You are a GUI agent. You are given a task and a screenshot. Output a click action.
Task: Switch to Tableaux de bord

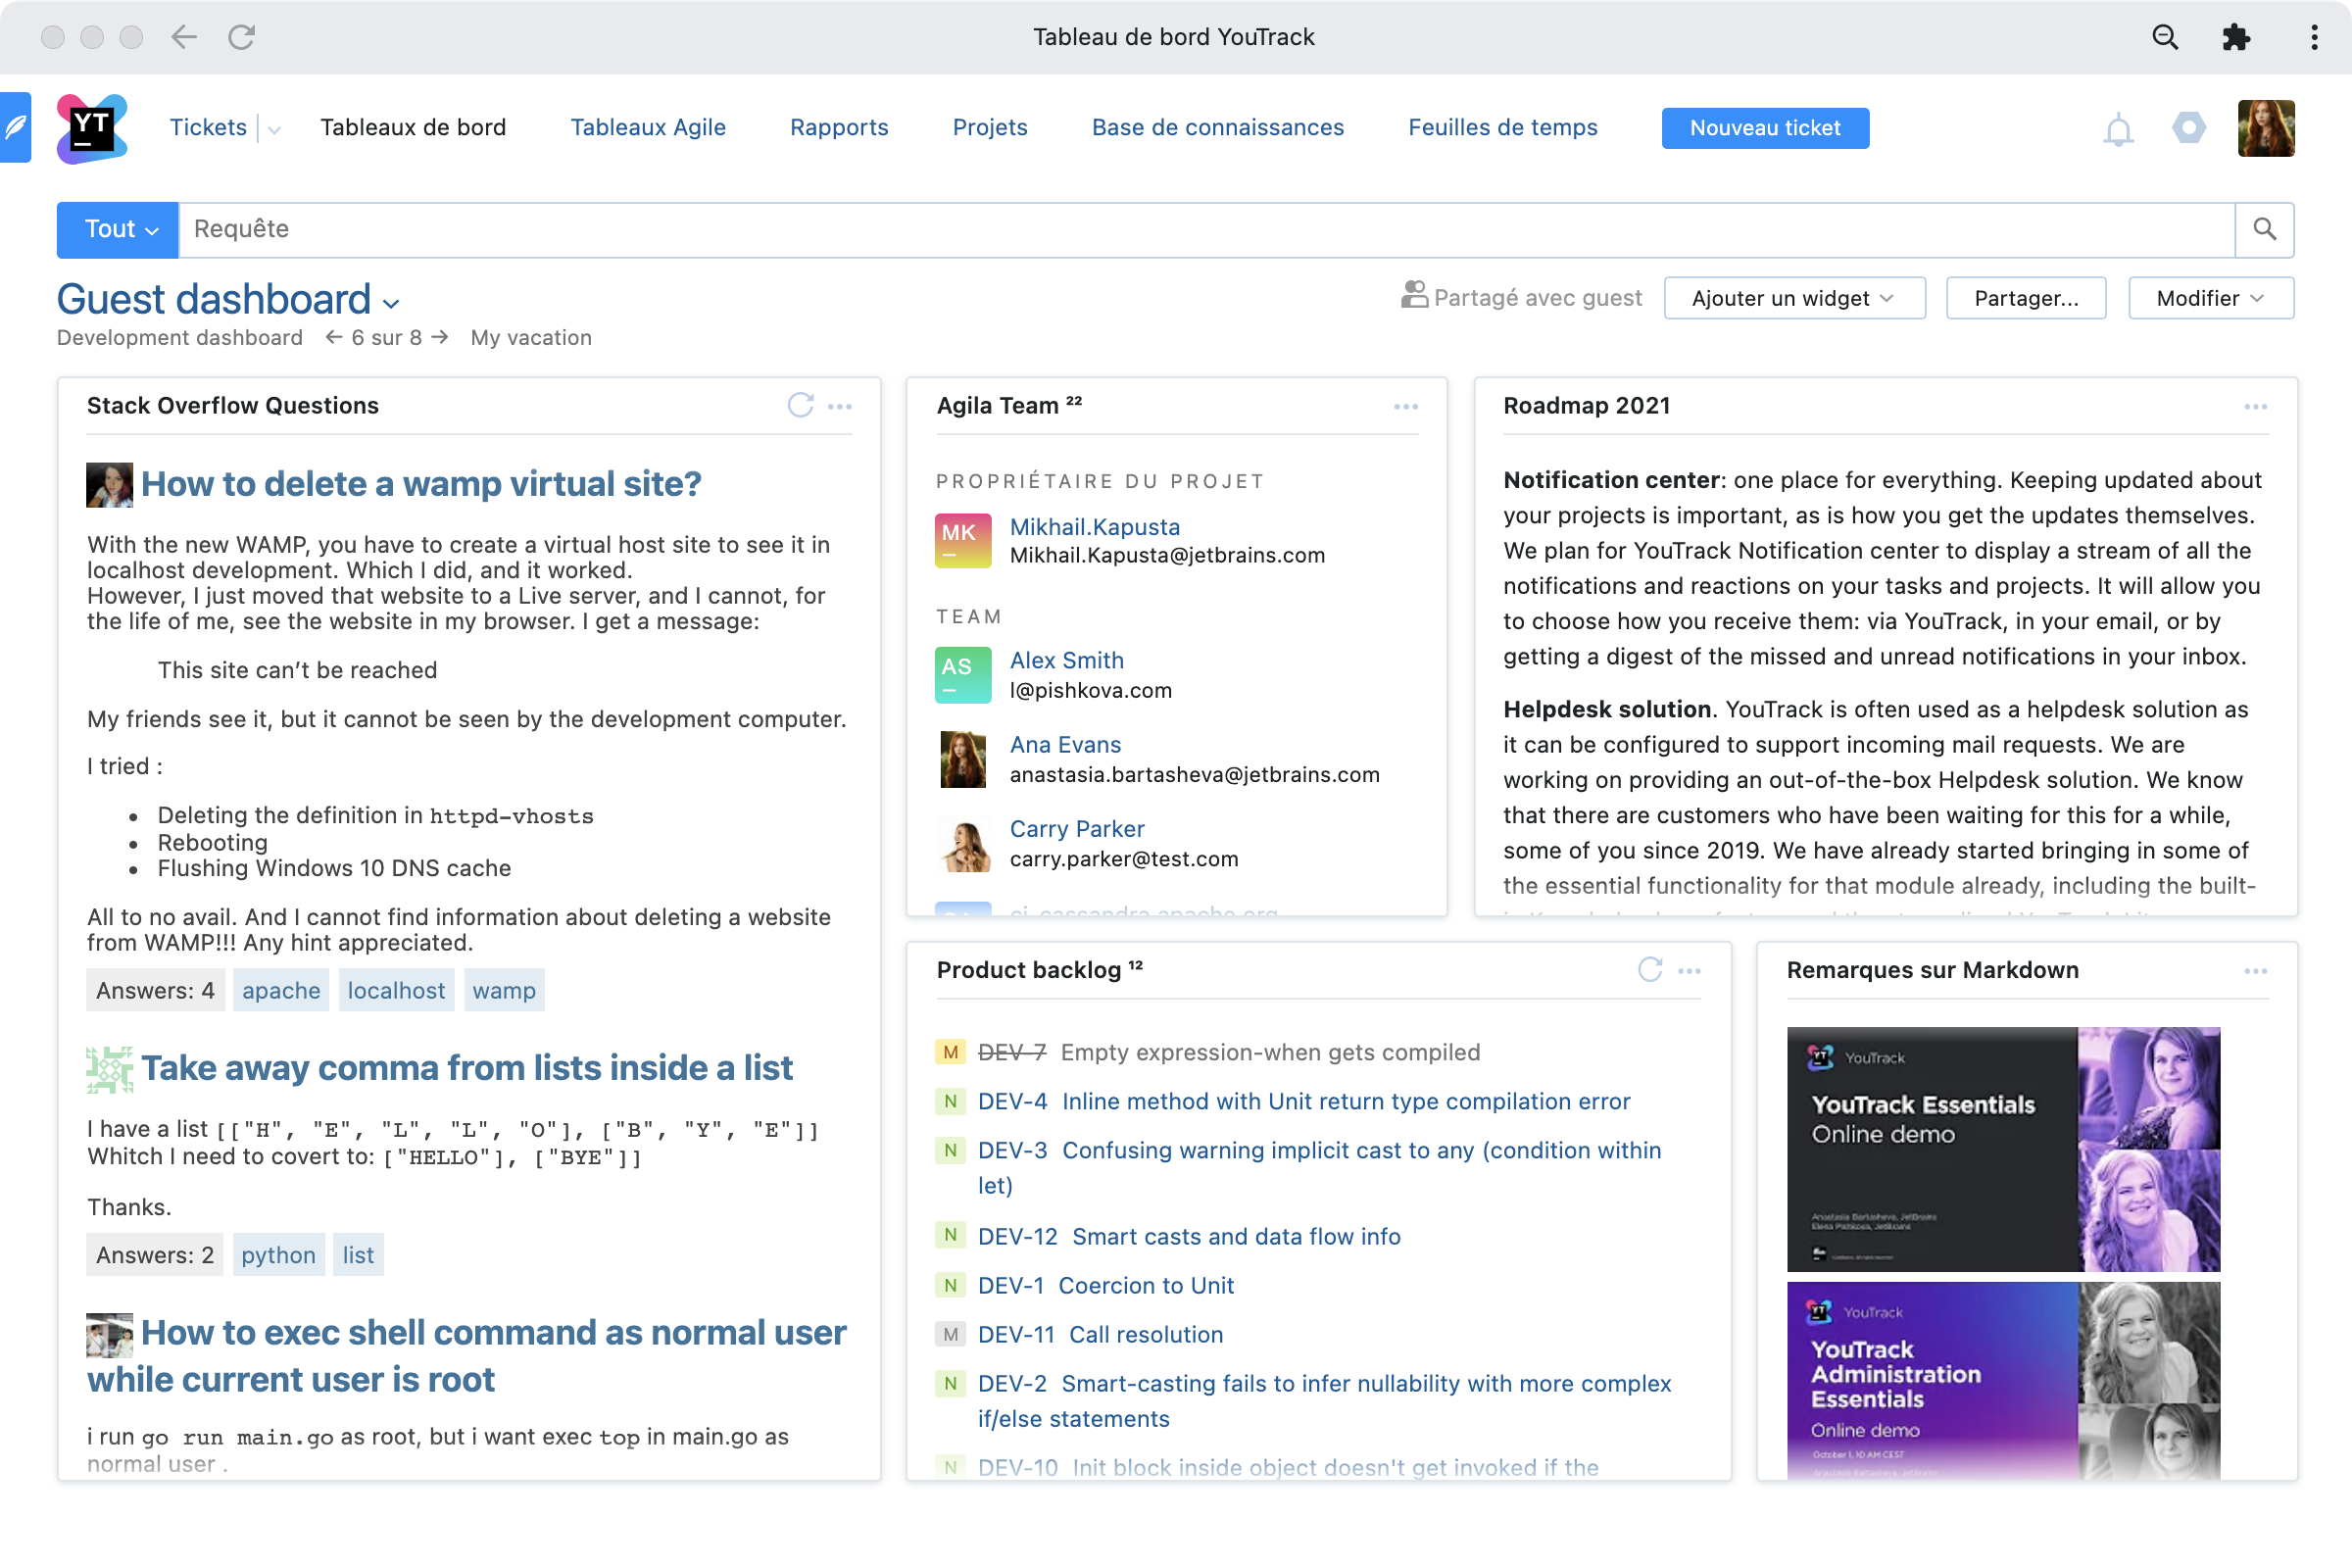[x=413, y=127]
